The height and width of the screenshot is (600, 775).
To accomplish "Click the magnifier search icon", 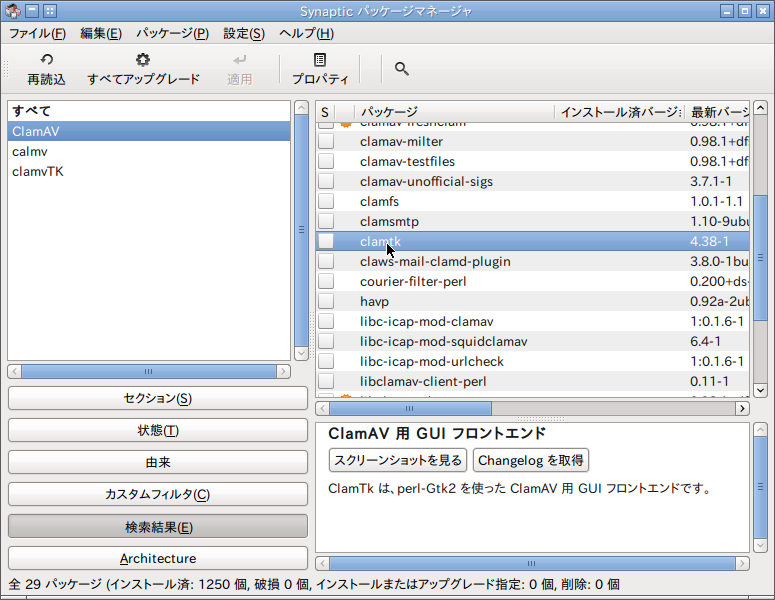I will click(x=401, y=69).
